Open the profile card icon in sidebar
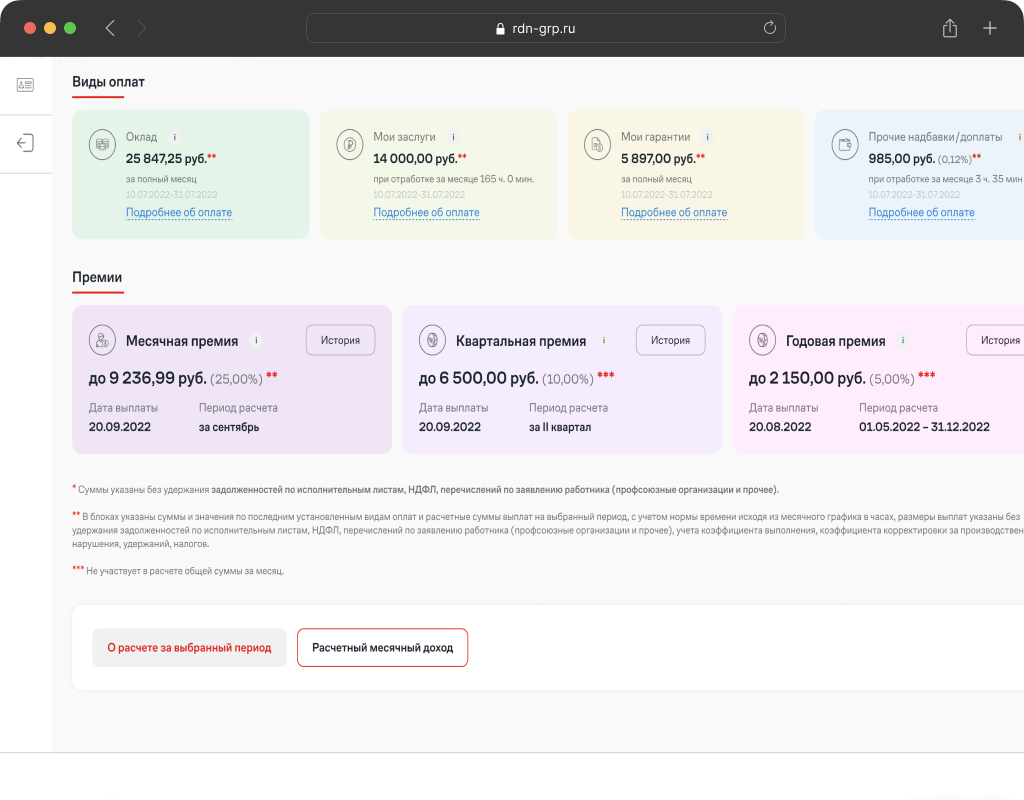 pos(25,85)
